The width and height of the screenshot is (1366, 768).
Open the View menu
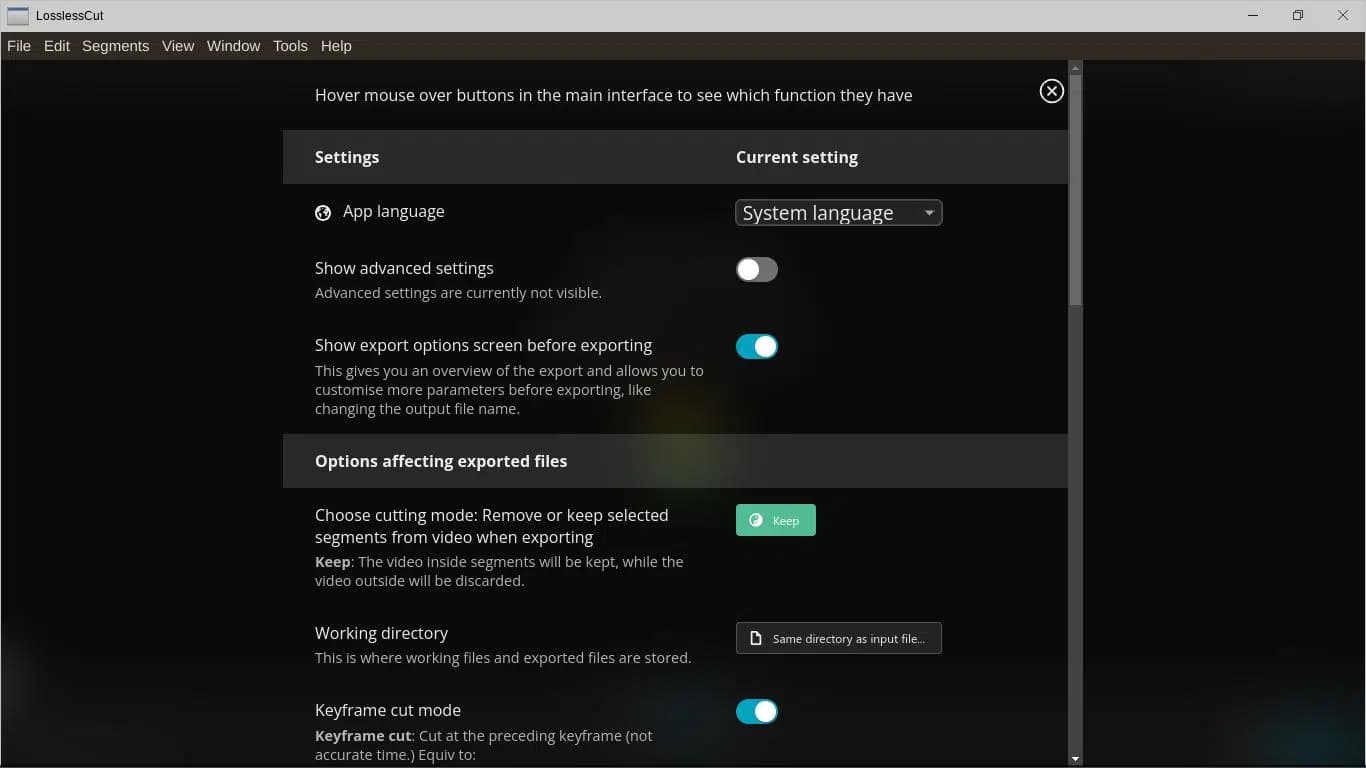pyautogui.click(x=178, y=46)
